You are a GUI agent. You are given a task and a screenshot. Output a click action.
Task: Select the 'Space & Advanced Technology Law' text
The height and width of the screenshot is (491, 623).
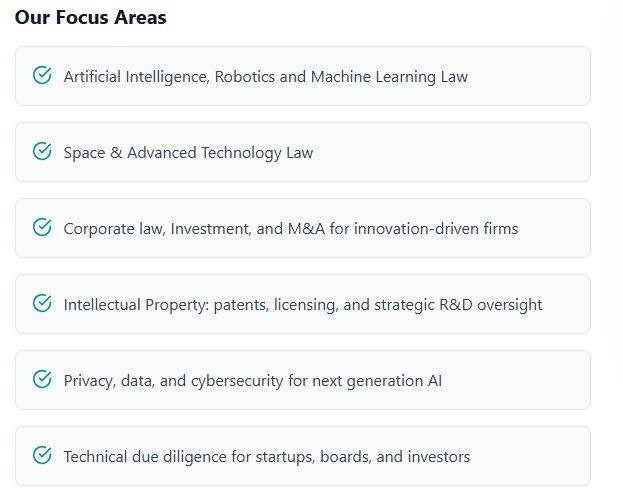pos(188,153)
